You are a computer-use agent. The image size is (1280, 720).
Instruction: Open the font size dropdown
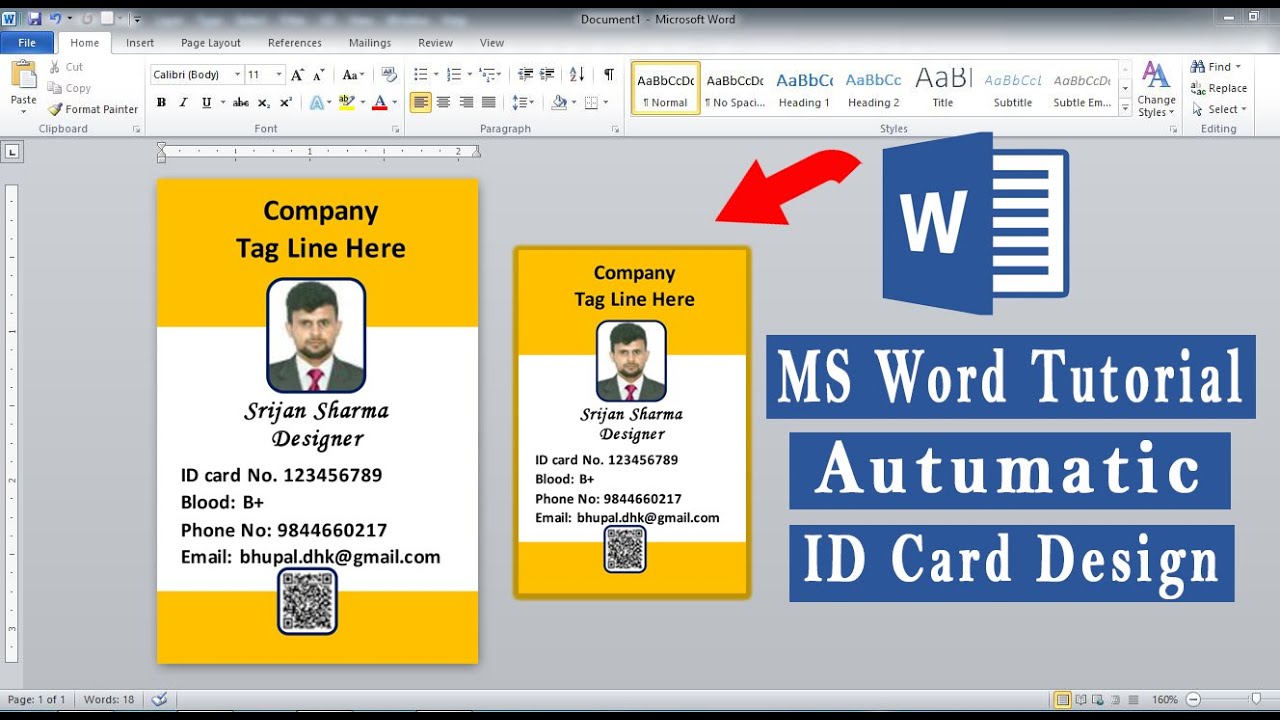pos(279,75)
